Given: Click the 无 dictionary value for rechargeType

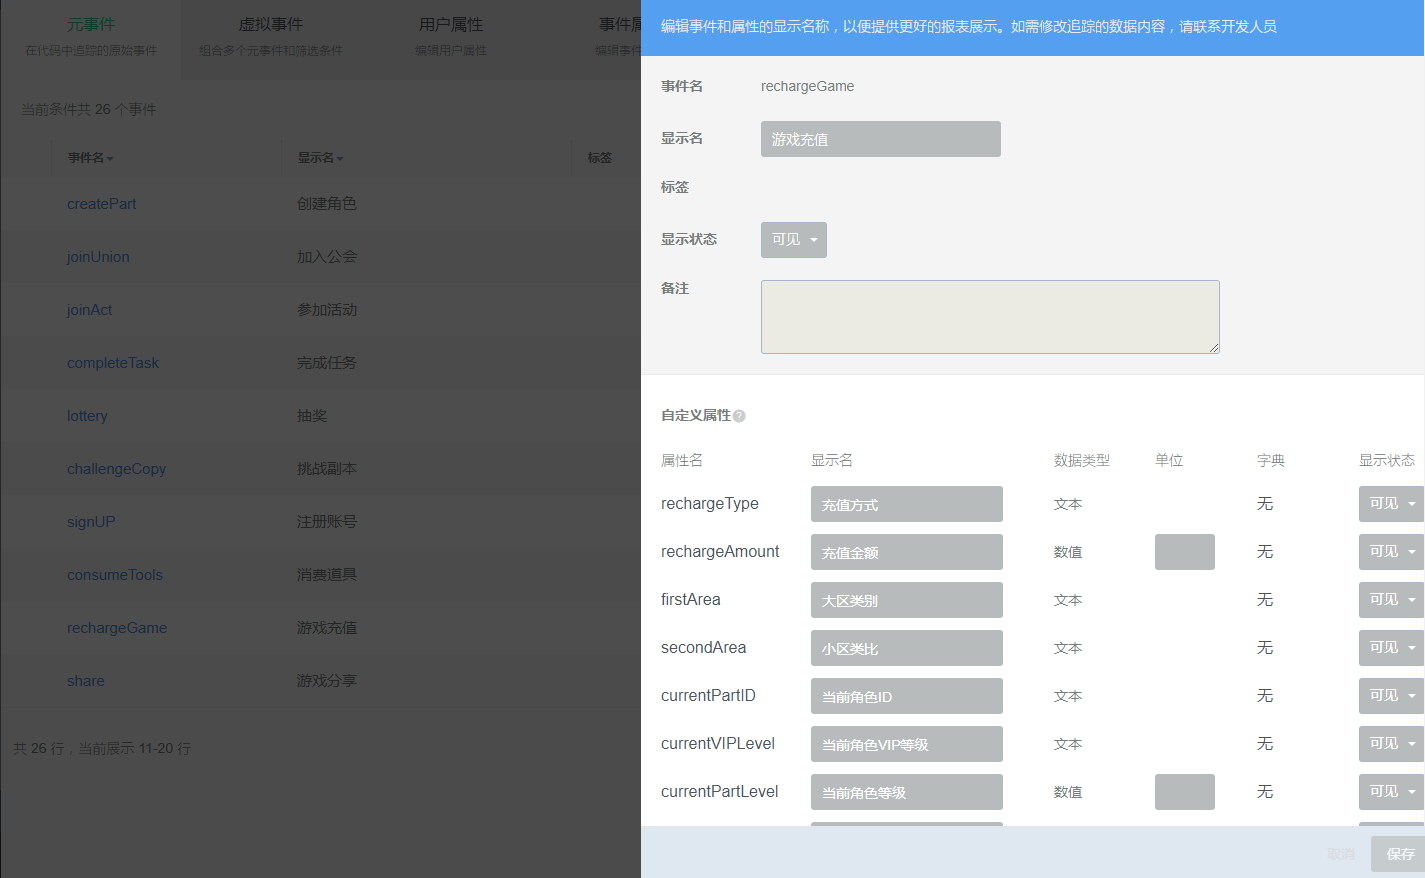Looking at the screenshot, I should (1265, 504).
